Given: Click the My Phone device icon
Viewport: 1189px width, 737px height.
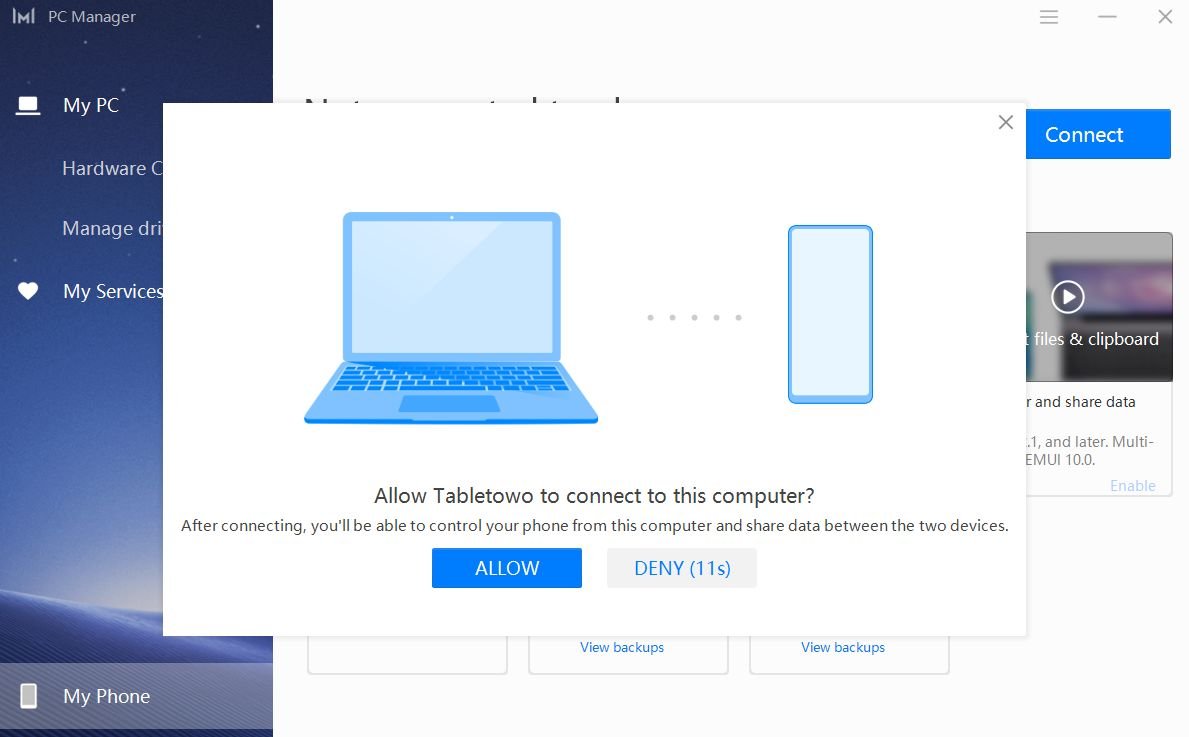Looking at the screenshot, I should tap(29, 695).
